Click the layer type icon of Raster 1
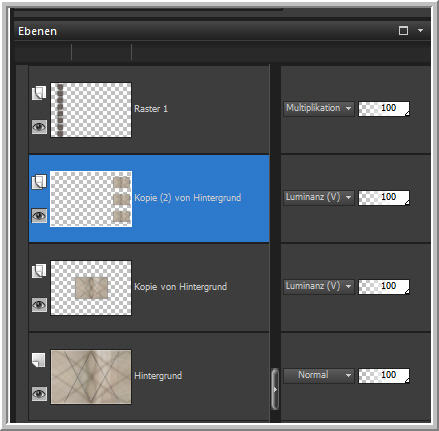 (x=39, y=93)
